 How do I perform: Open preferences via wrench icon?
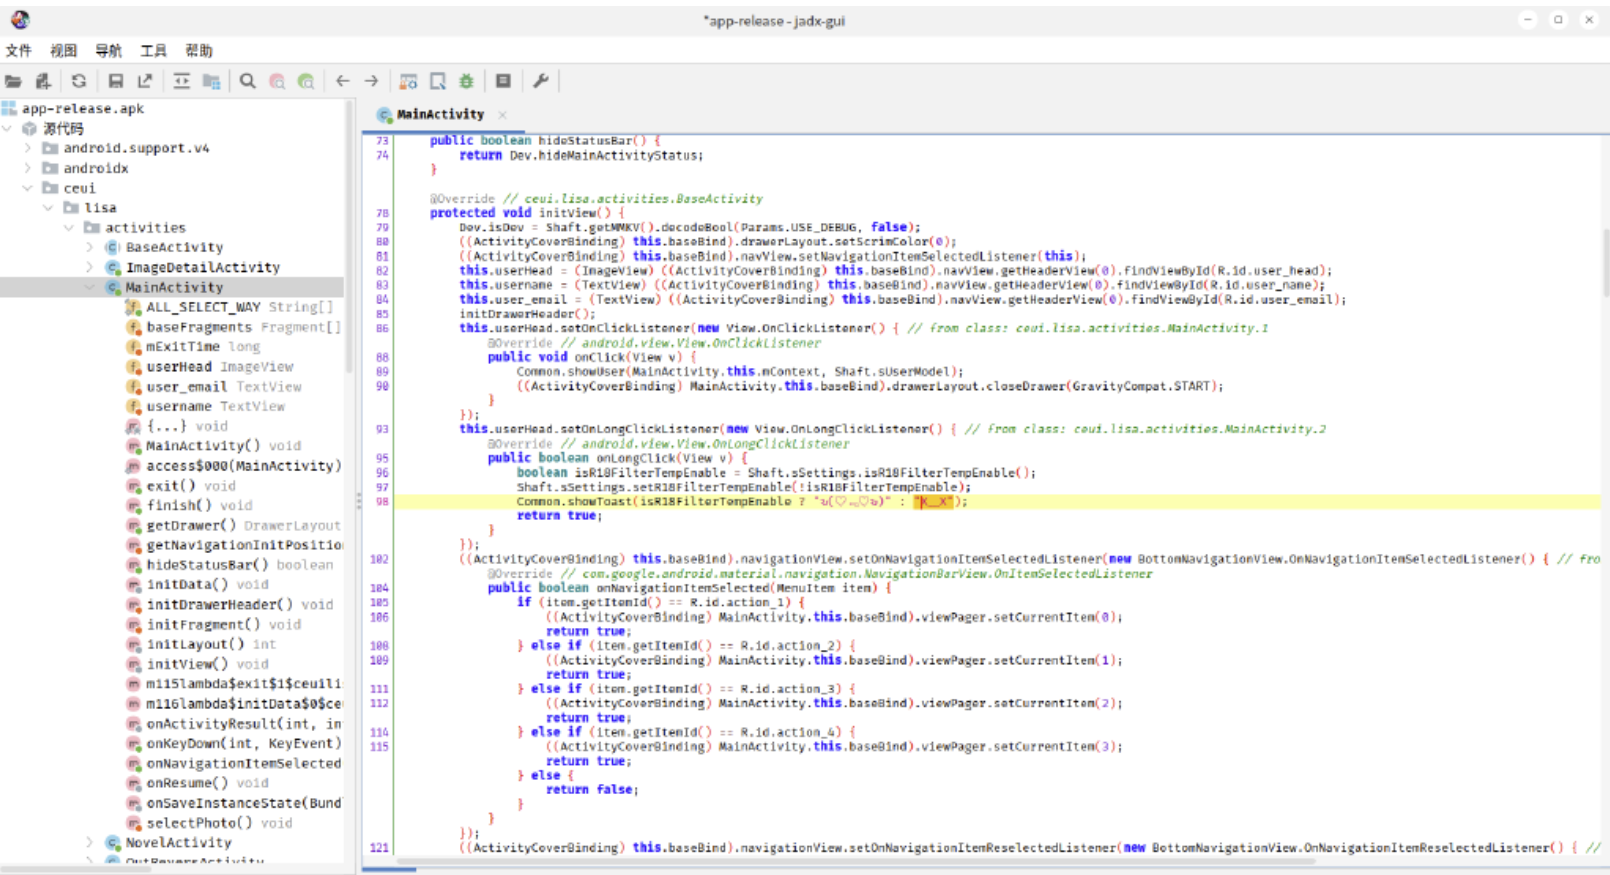[541, 81]
